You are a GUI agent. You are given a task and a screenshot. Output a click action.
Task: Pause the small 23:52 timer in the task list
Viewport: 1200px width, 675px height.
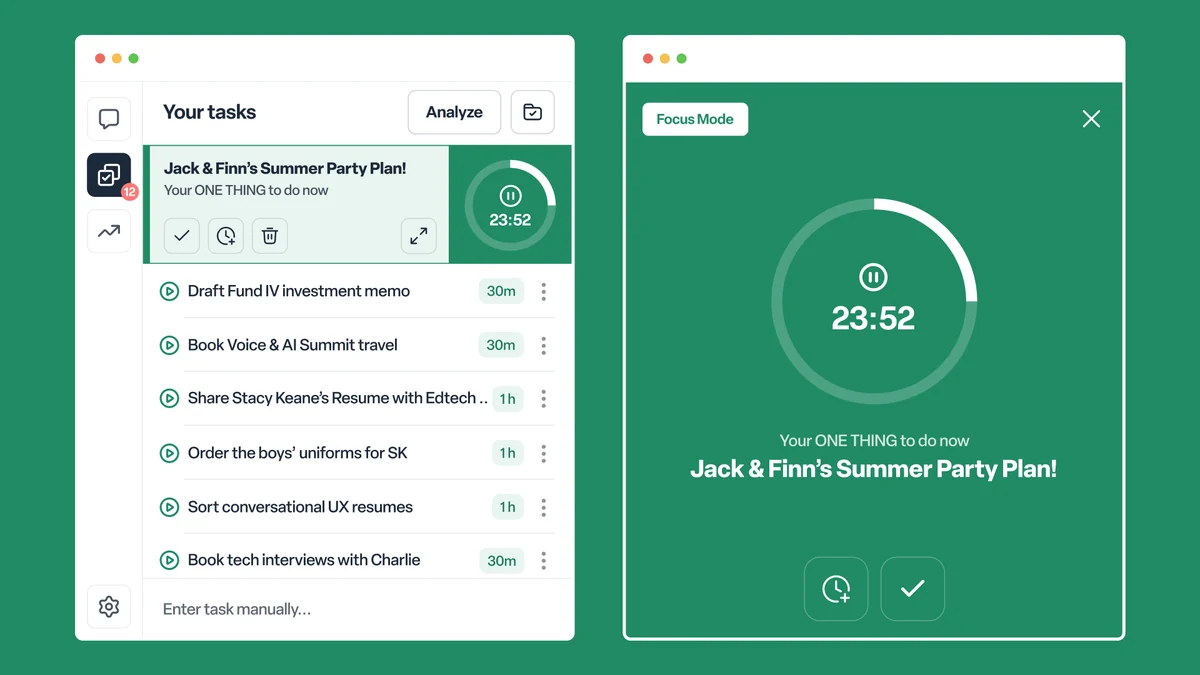(510, 196)
